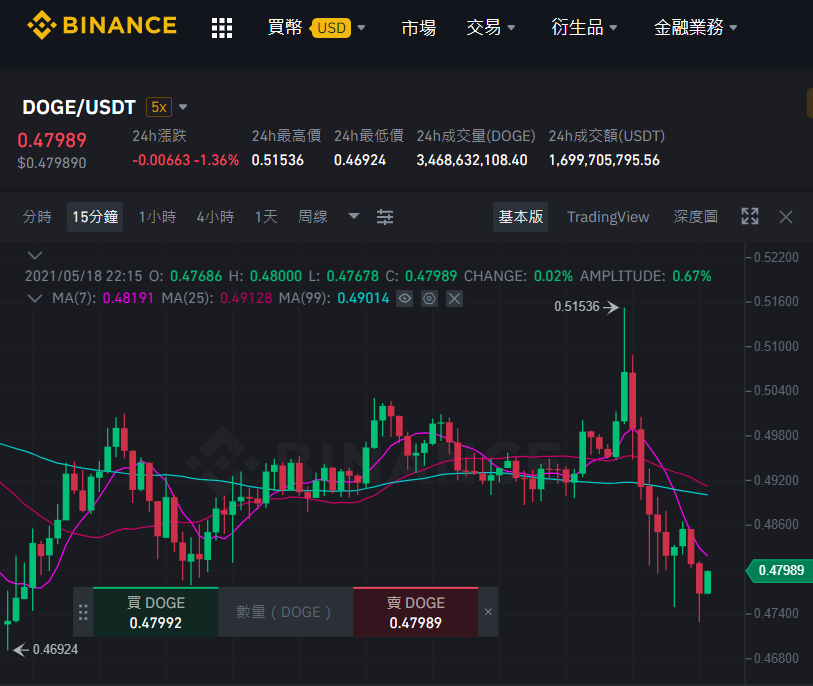Viewport: 813px width, 686px height.
Task: Remove the MA indicator with X
Action: tap(454, 298)
